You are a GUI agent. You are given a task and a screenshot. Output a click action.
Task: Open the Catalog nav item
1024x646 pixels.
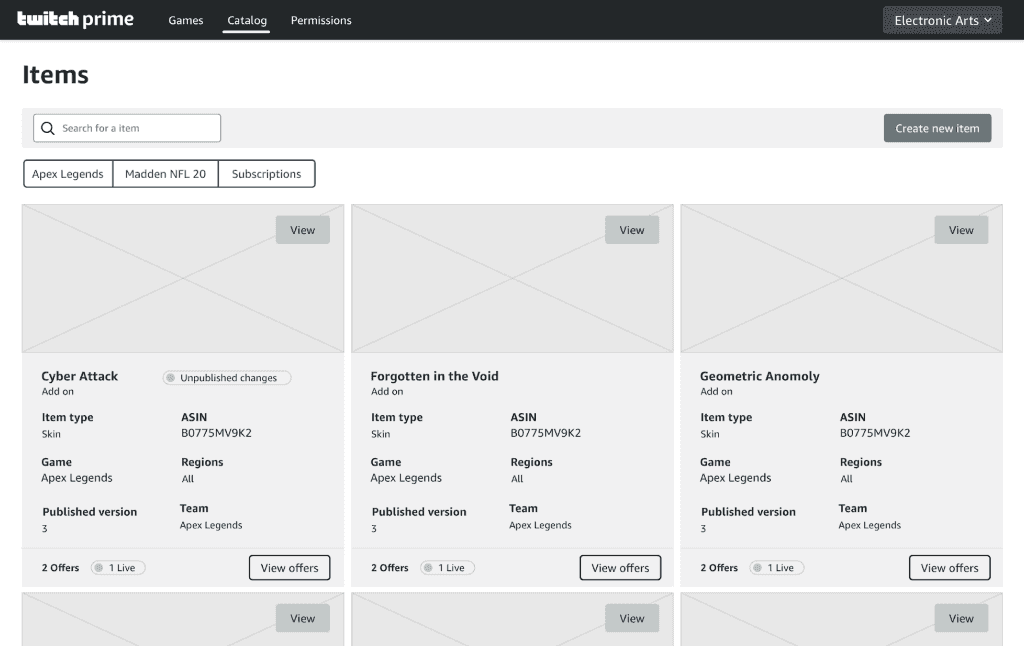coord(247,20)
